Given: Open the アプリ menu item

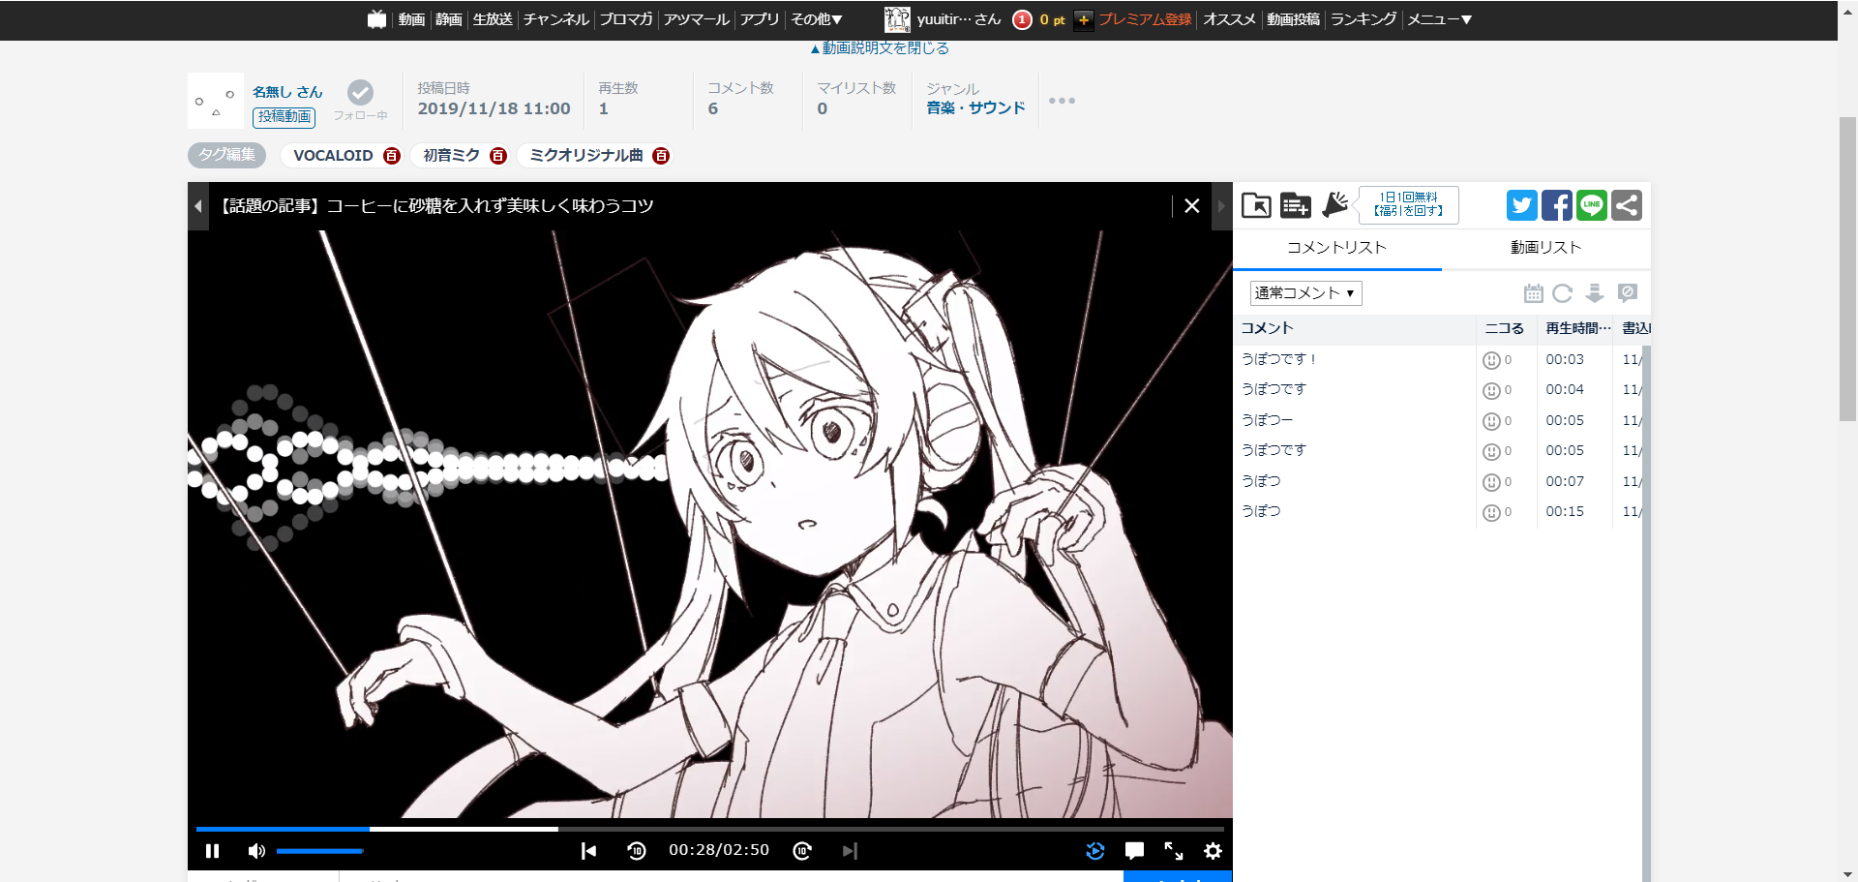Looking at the screenshot, I should click(x=760, y=19).
